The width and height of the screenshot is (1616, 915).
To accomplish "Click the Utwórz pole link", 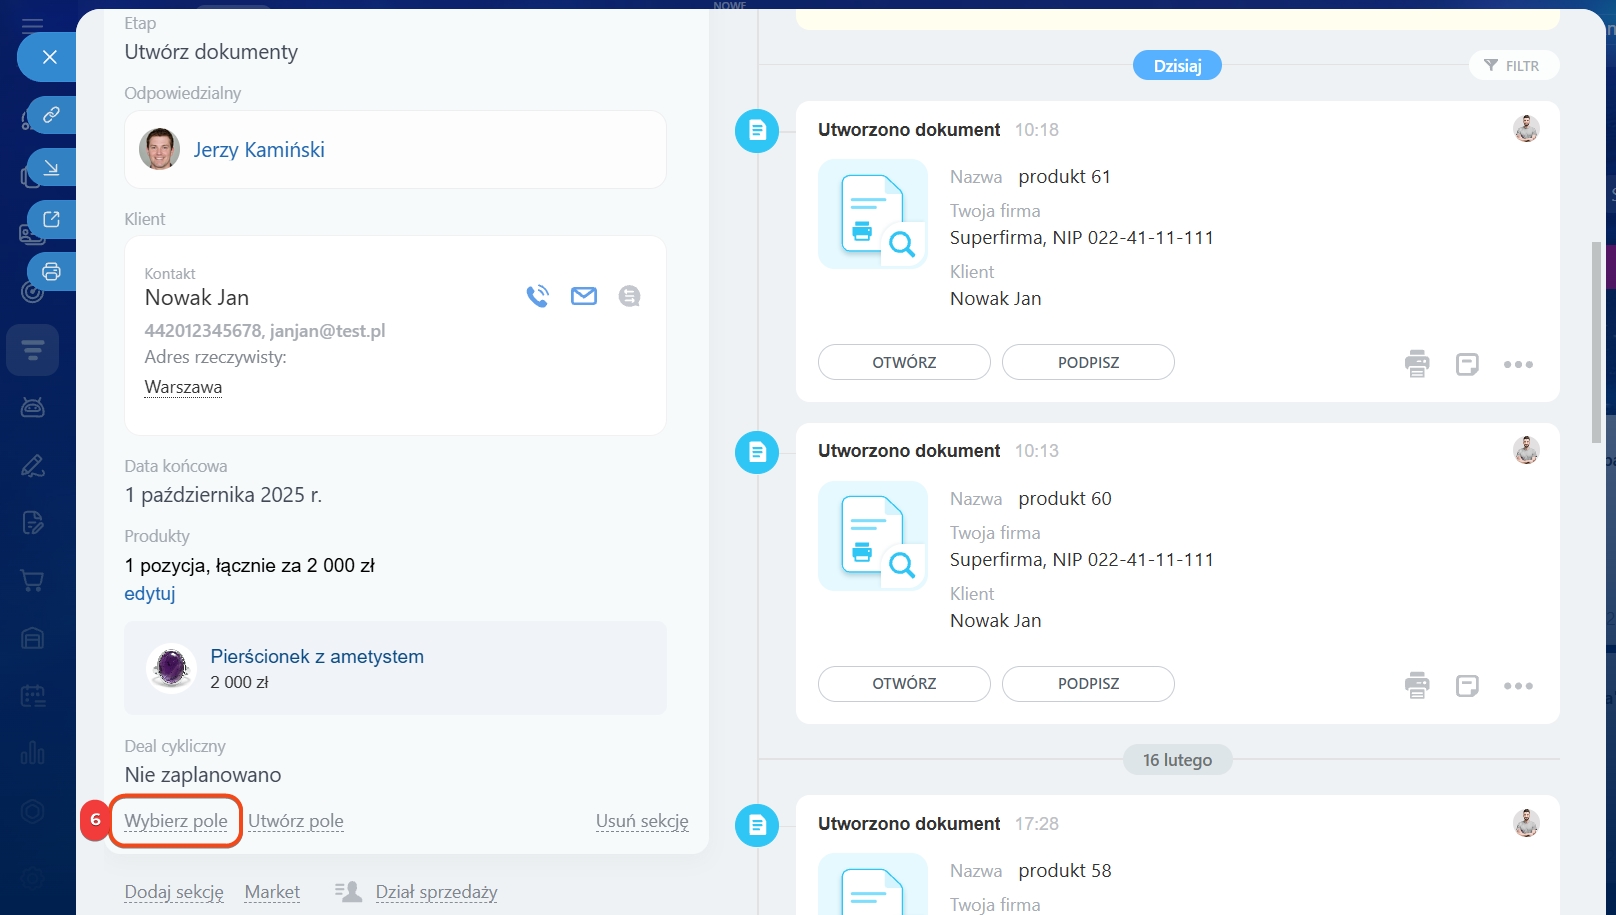I will tap(296, 821).
